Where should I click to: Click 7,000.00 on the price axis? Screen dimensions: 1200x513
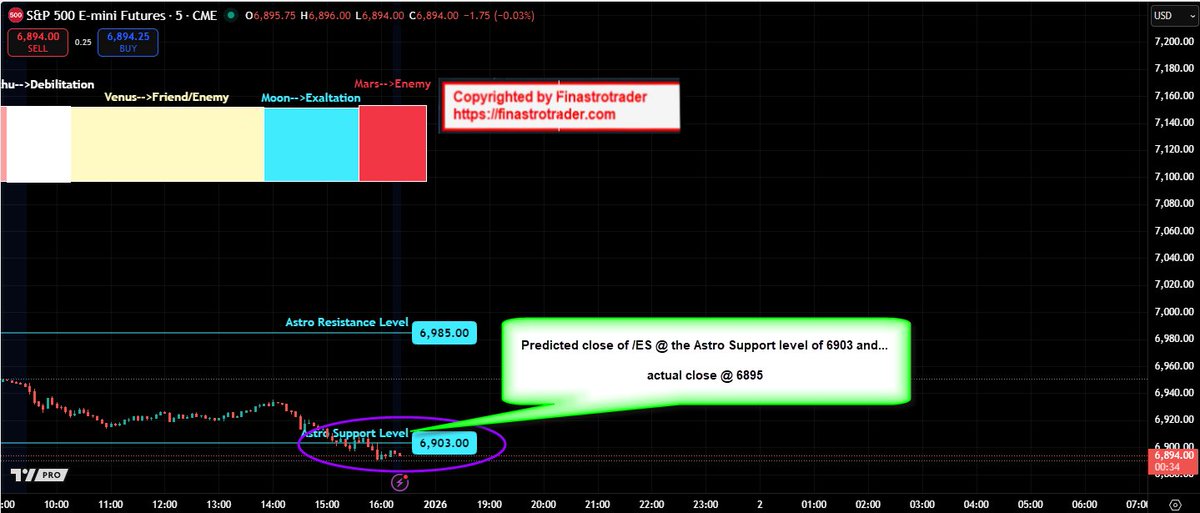(1172, 312)
